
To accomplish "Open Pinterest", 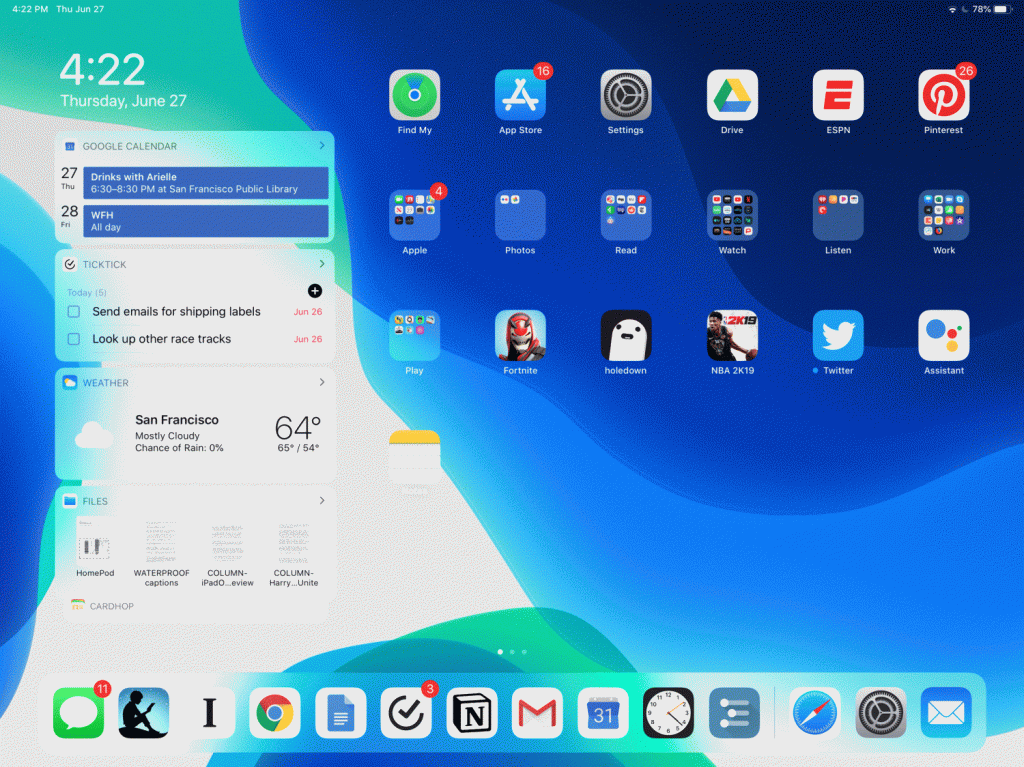I will click(x=943, y=90).
